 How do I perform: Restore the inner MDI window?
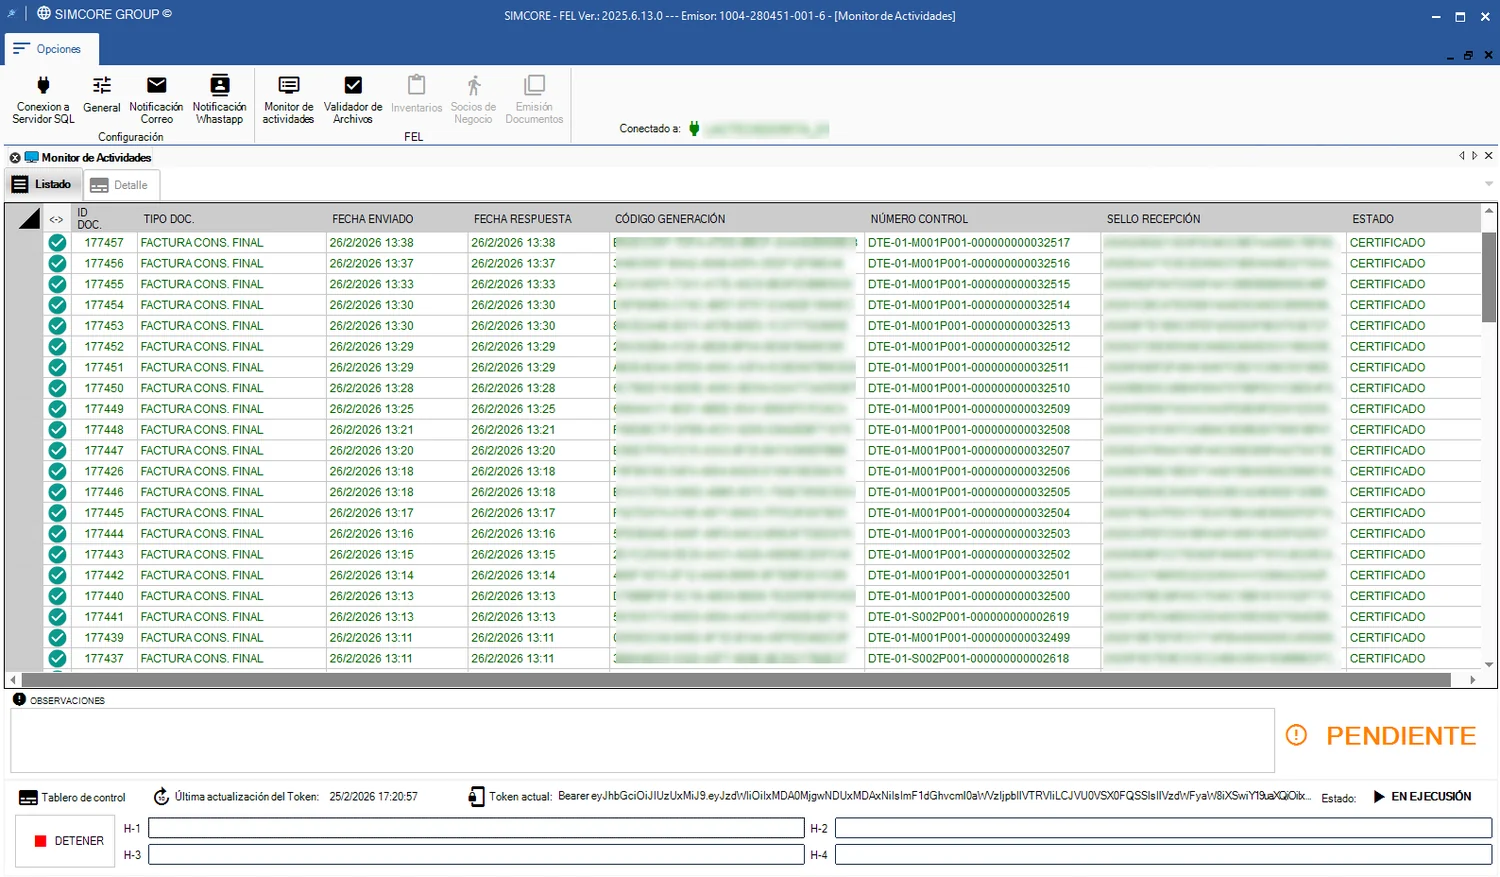coord(1468,55)
